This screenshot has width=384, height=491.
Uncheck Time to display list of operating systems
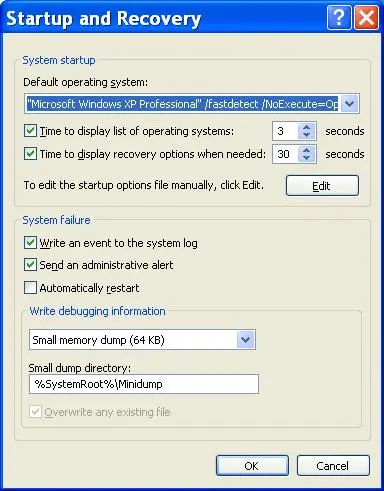coord(30,131)
